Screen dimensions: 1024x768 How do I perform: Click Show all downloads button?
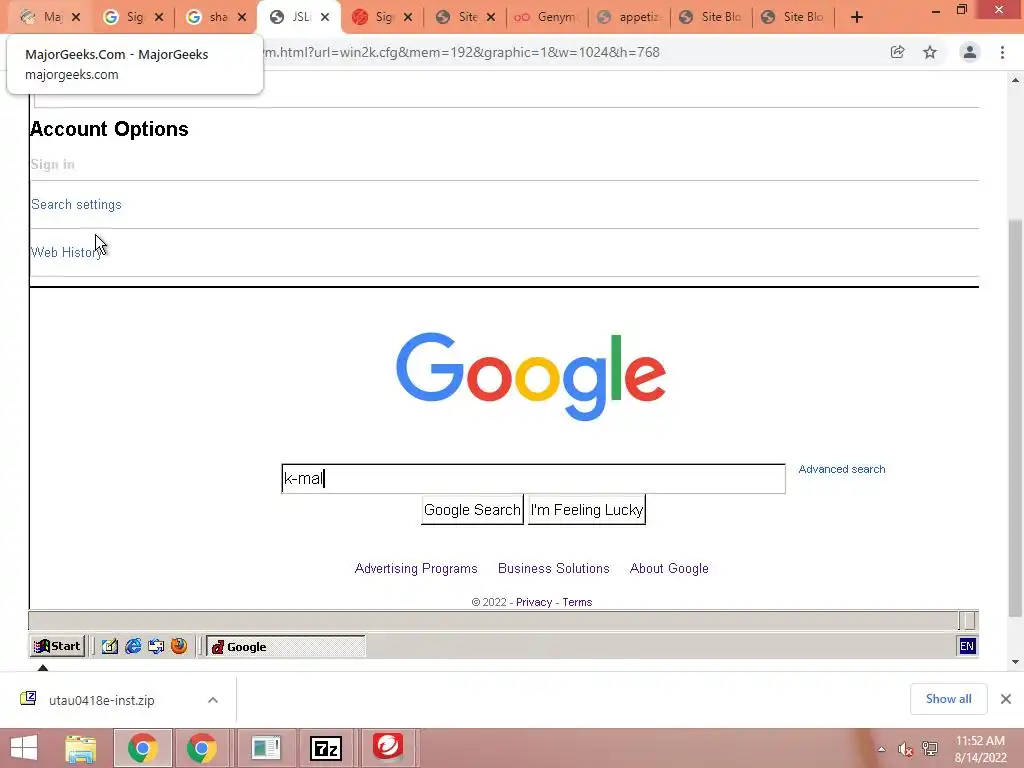point(948,699)
